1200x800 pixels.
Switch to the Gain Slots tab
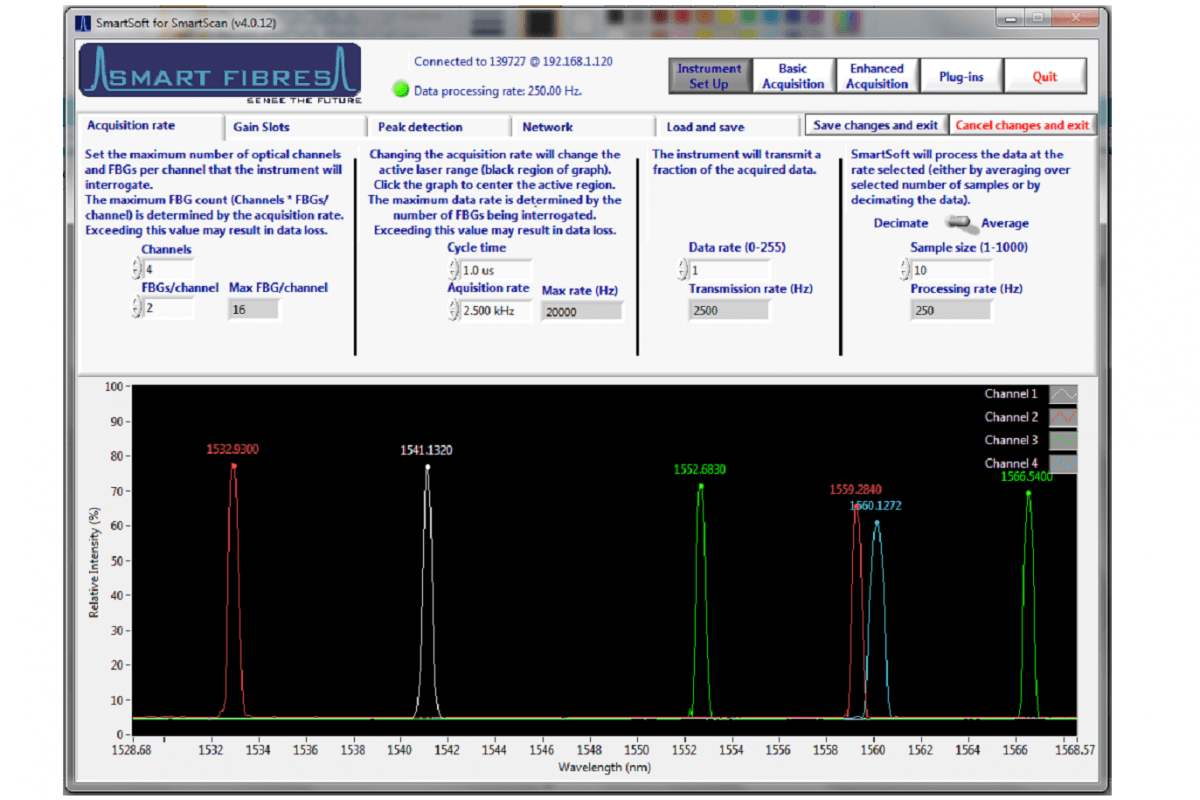pos(294,127)
